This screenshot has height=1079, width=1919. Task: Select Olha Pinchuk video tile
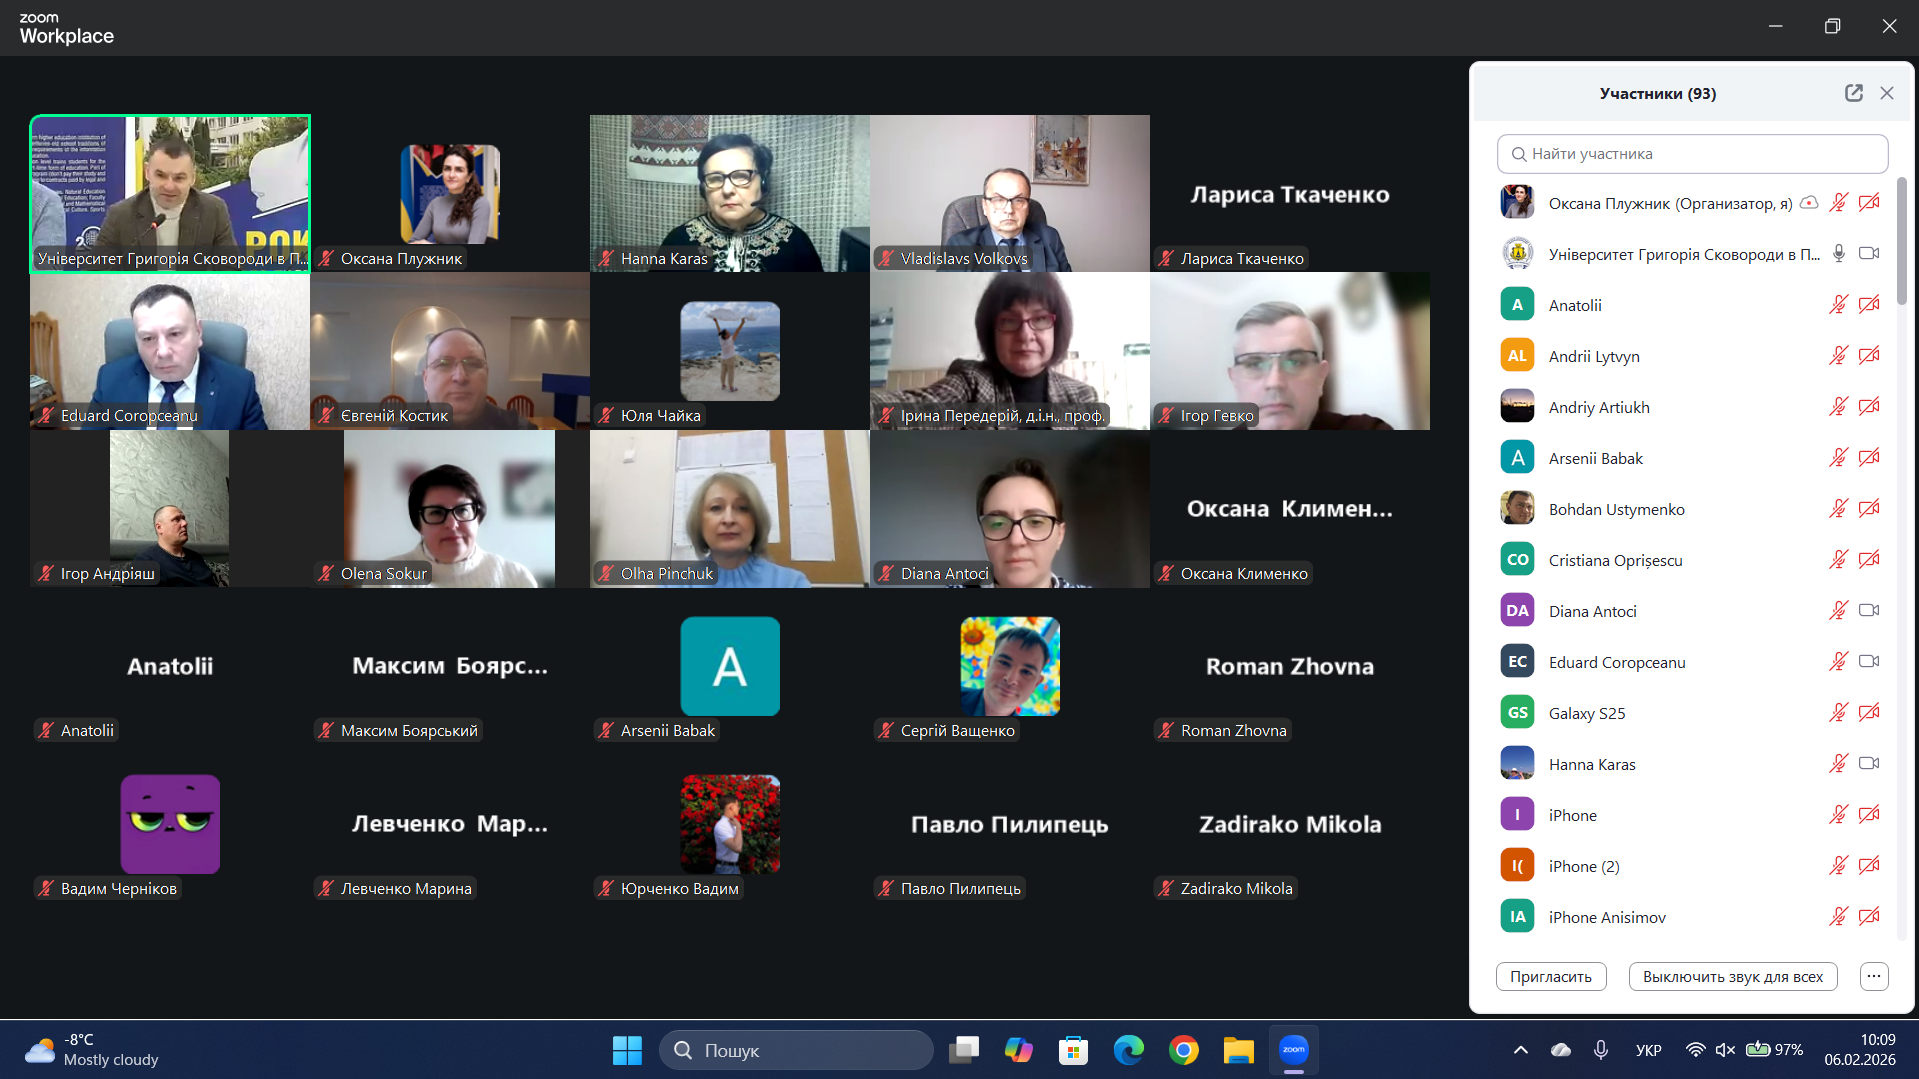[x=729, y=509]
